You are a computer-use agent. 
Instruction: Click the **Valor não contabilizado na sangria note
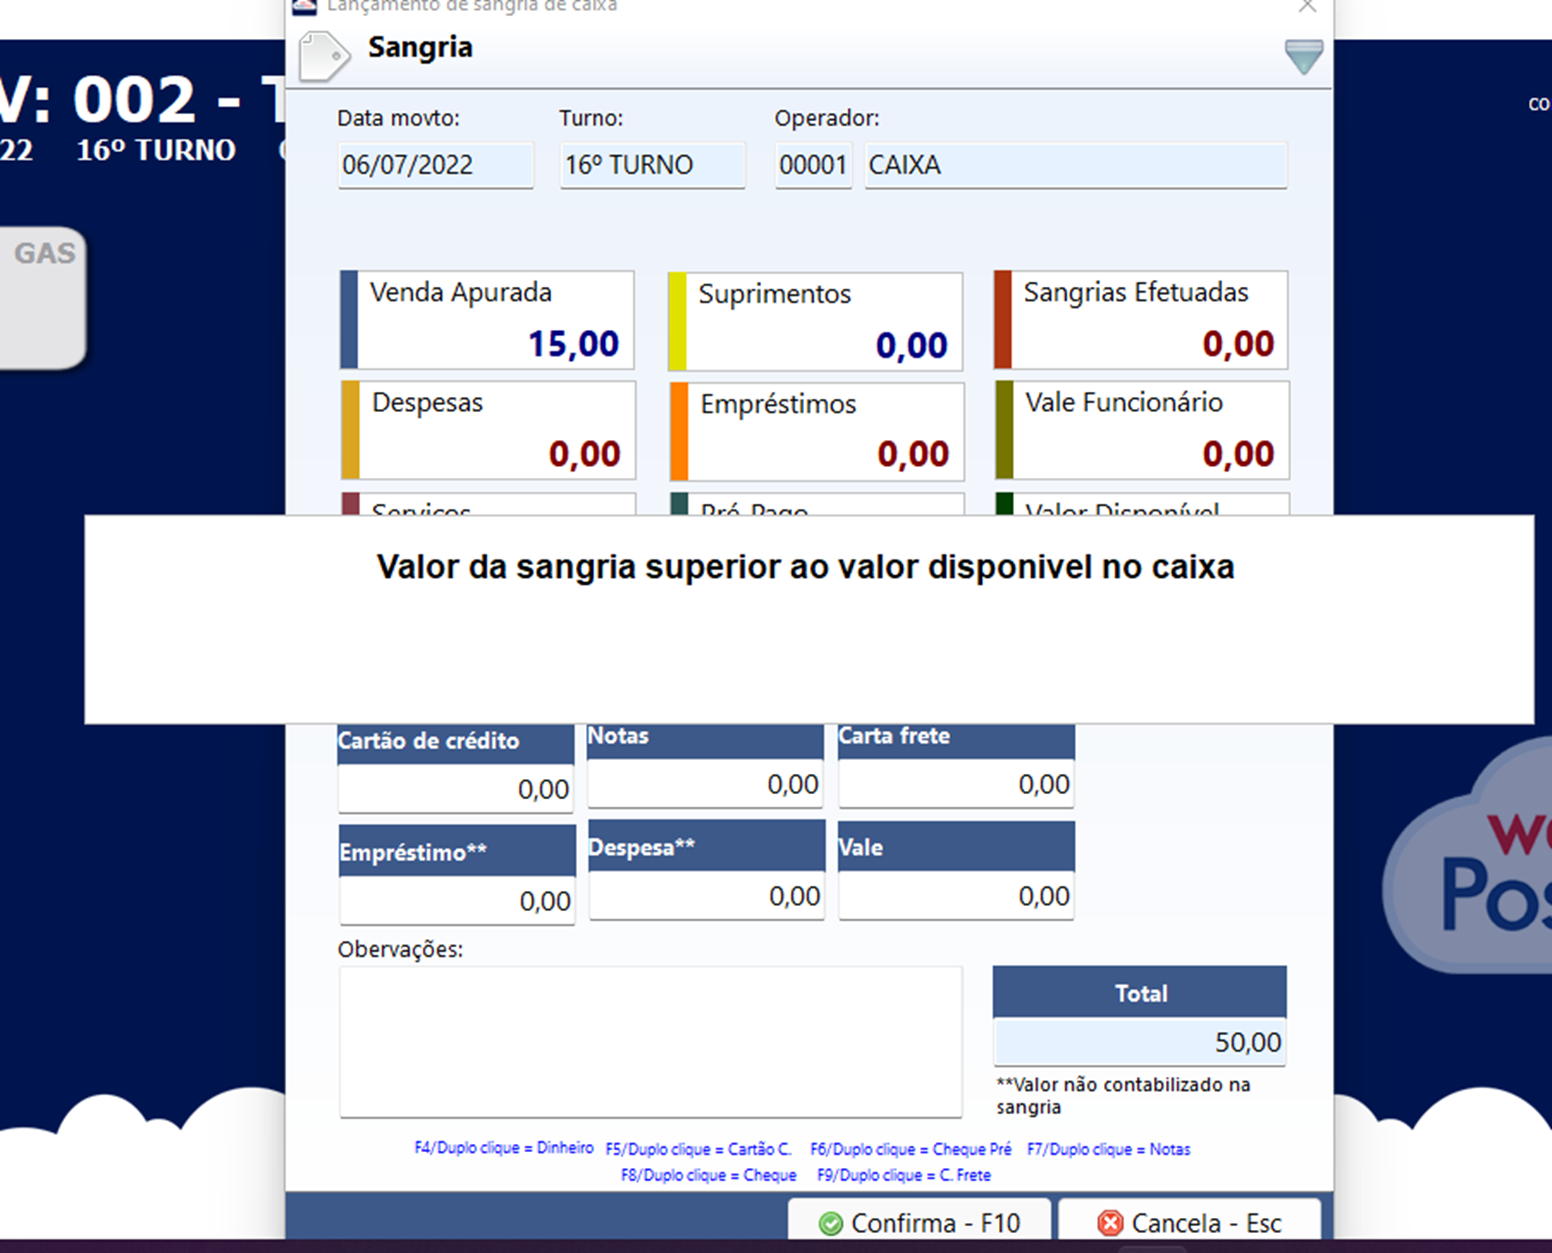point(1123,1095)
